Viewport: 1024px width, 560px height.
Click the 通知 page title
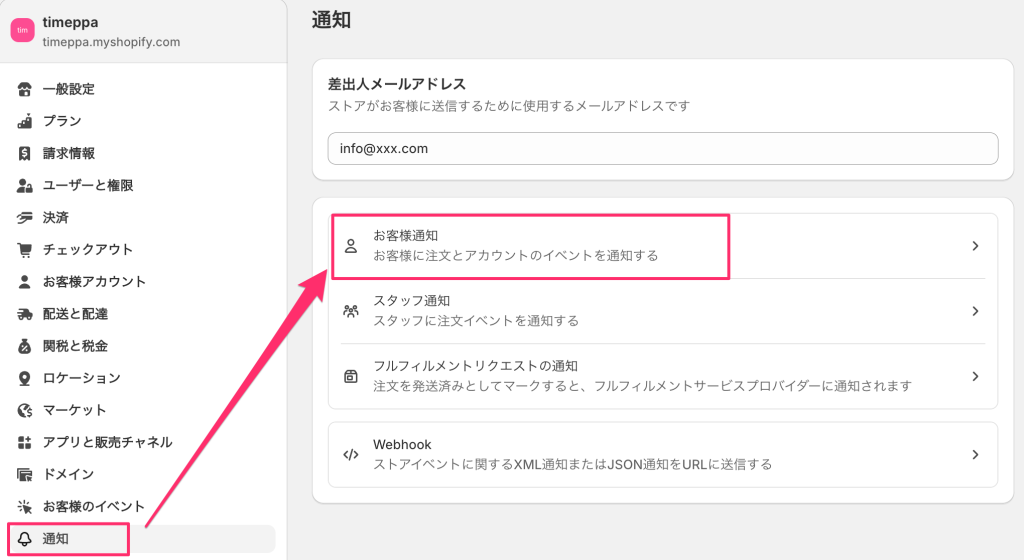[332, 20]
